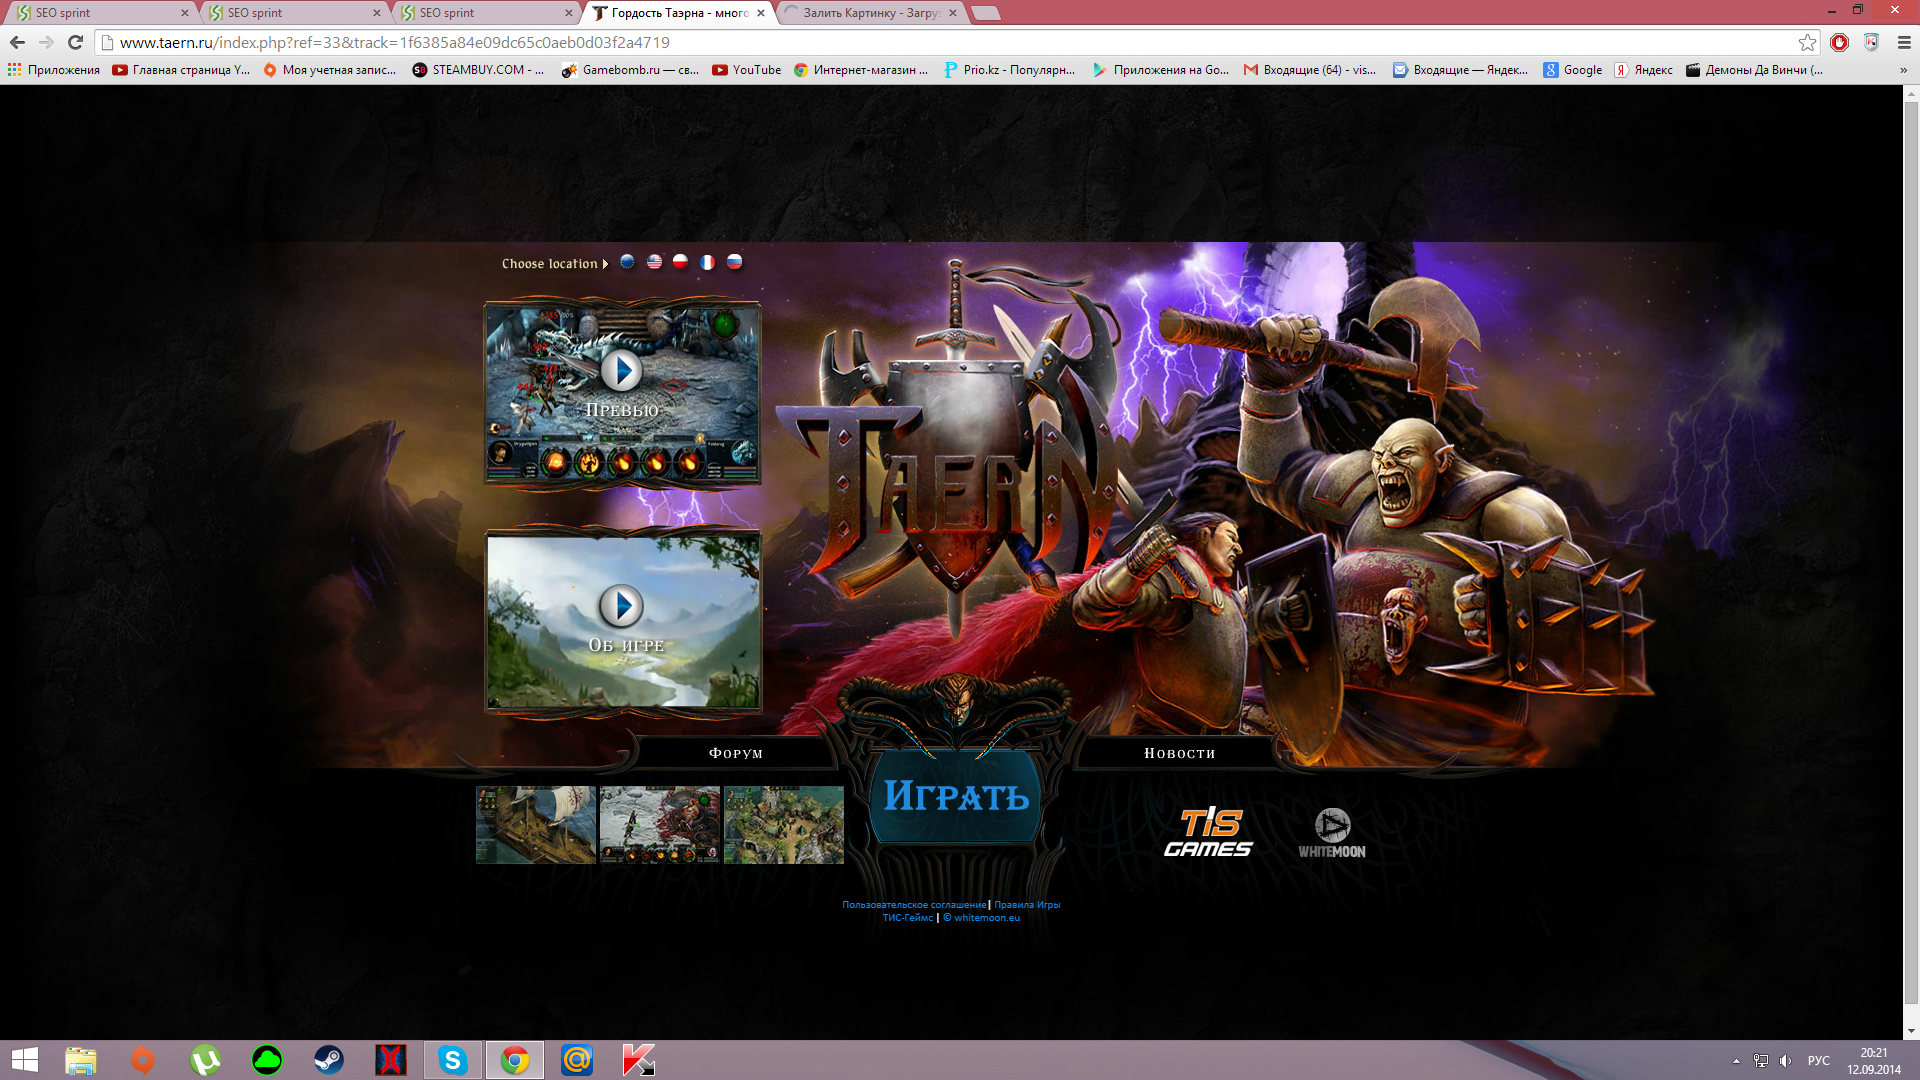This screenshot has height=1080, width=1920.
Task: Open the Kaspersky shield extension icon
Action: click(1871, 42)
